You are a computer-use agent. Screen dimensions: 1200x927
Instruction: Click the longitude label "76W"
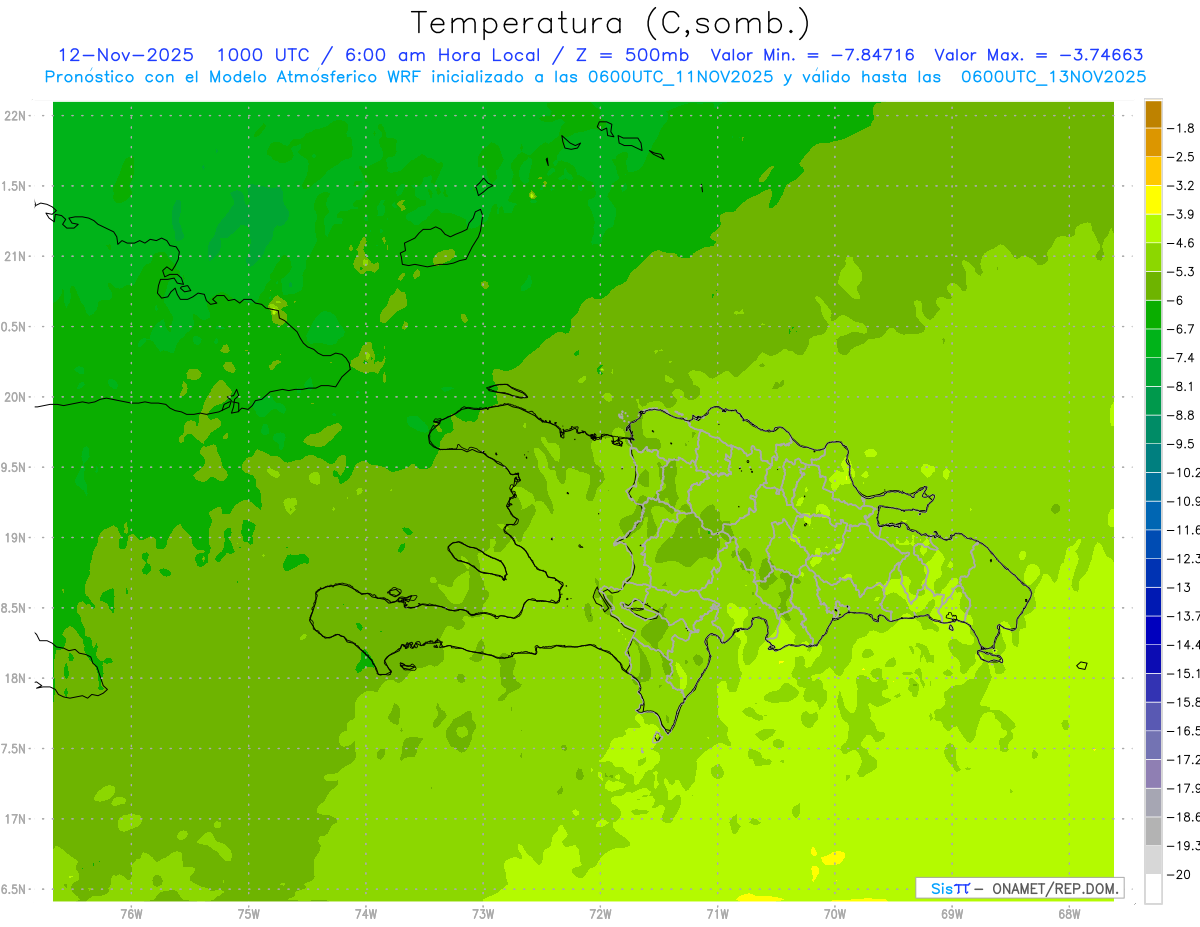131,914
